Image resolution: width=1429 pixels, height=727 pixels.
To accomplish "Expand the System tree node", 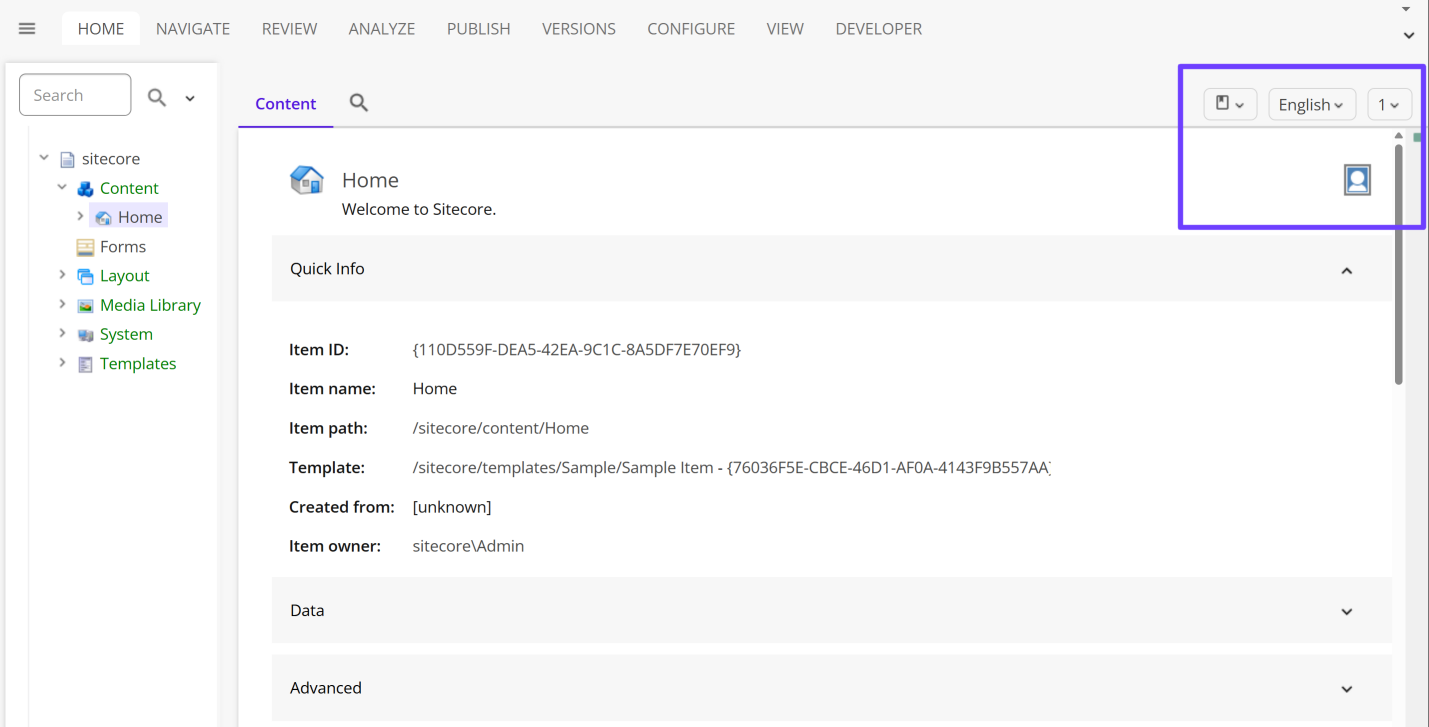I will (x=62, y=333).
